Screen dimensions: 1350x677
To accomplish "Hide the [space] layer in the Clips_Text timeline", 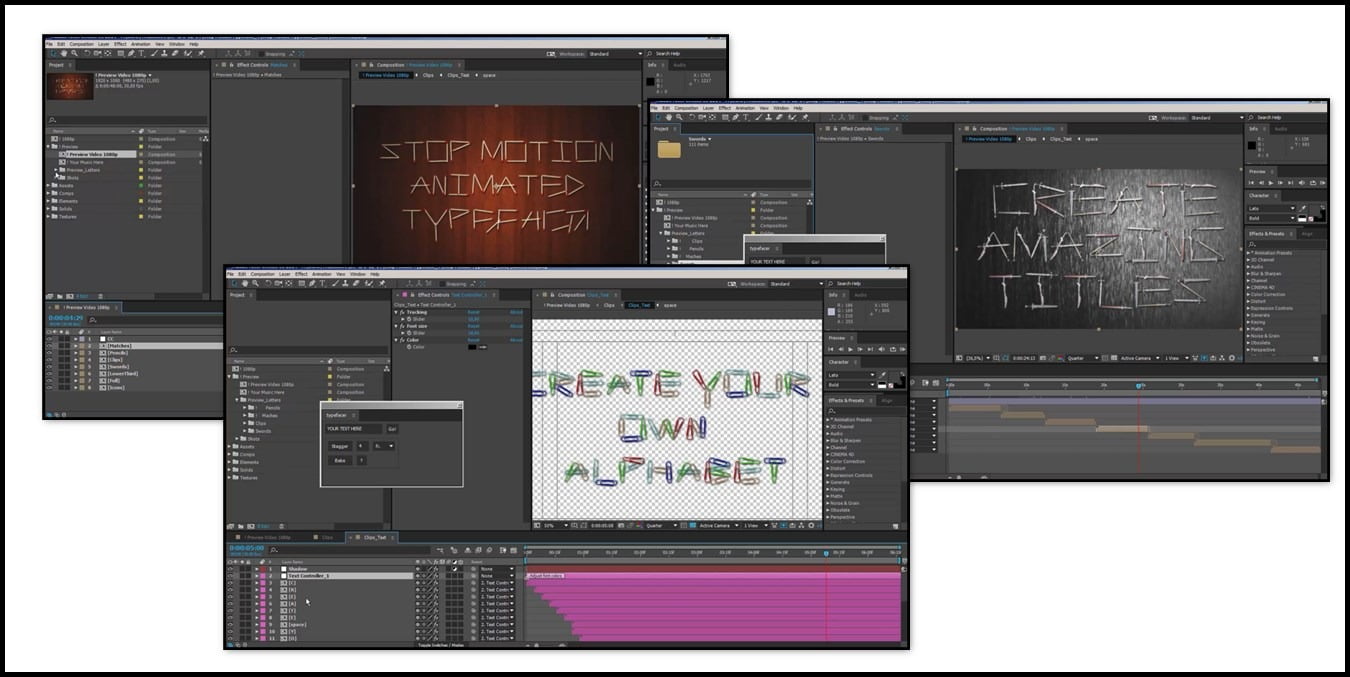I will click(229, 624).
